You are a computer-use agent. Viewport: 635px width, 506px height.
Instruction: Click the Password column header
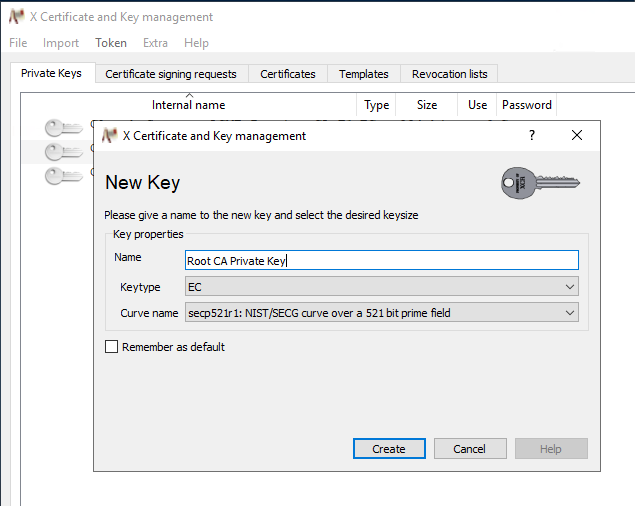coord(526,105)
